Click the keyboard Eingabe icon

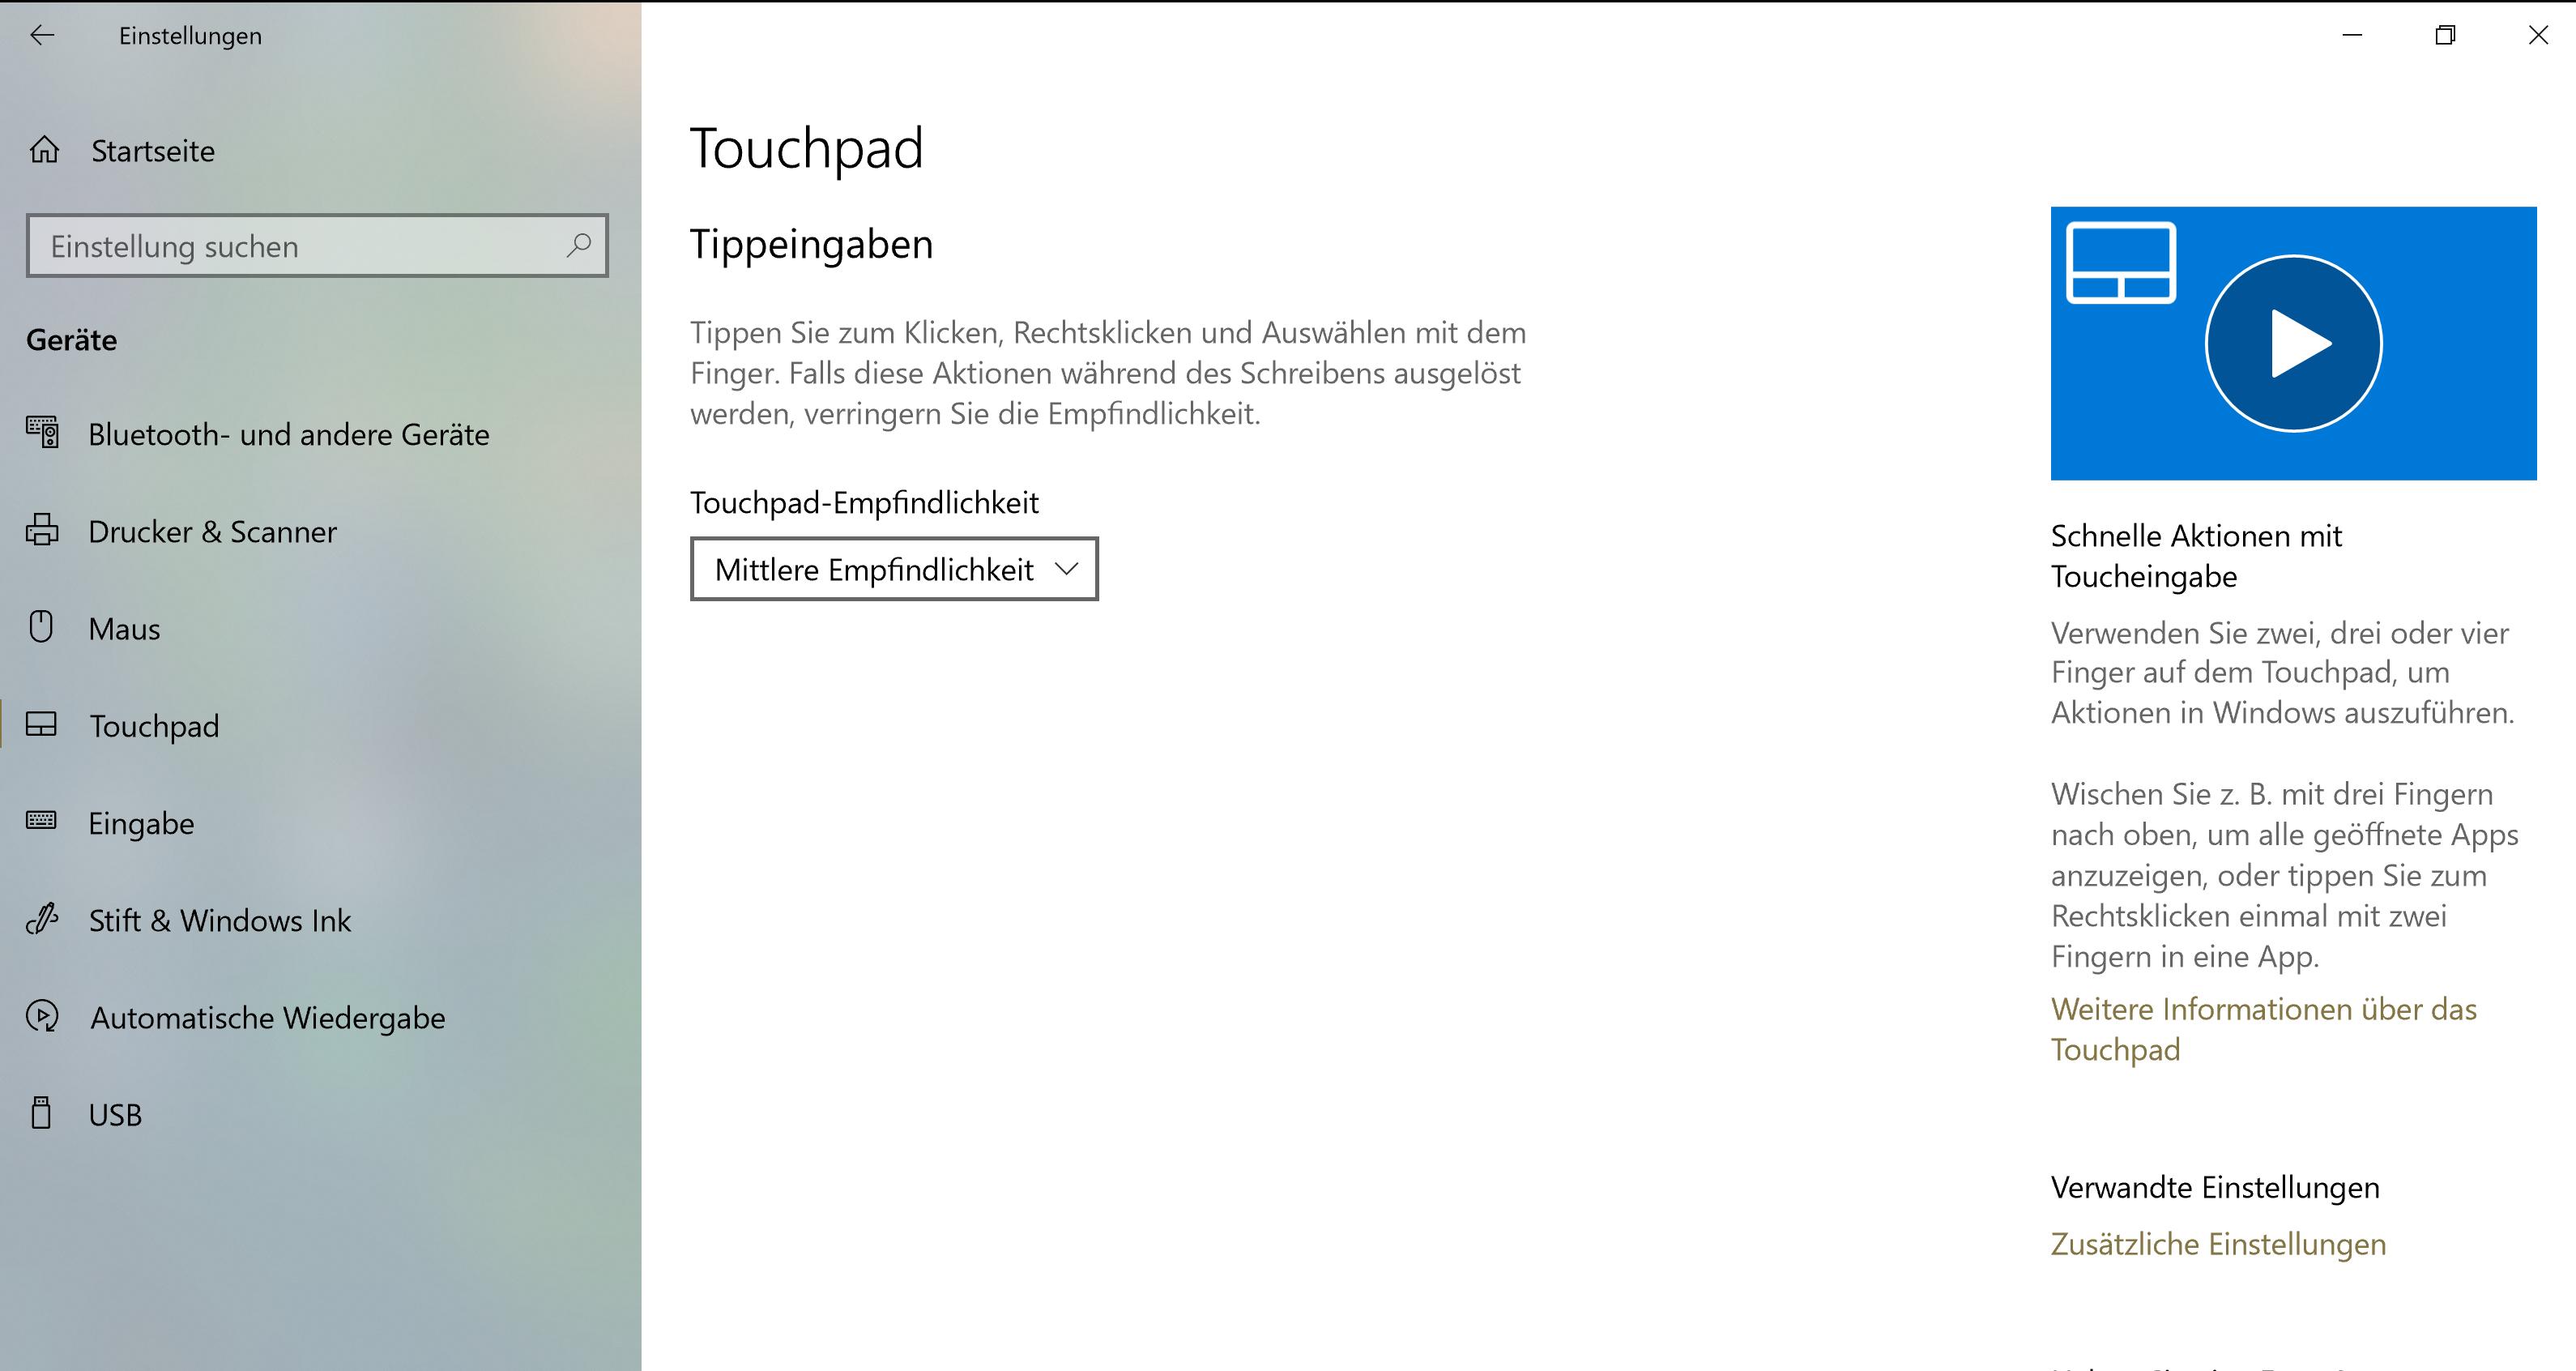(x=41, y=821)
